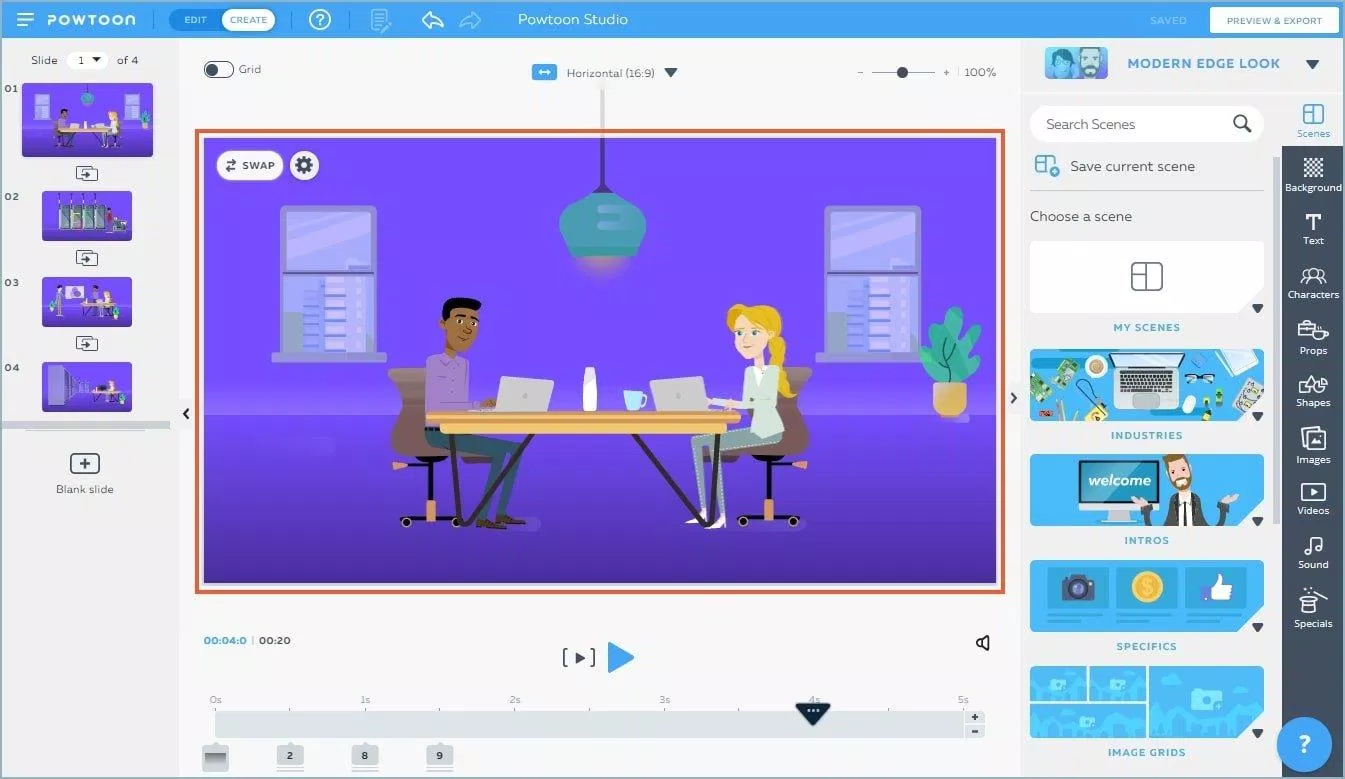Open the Specials panel
Image resolution: width=1345 pixels, height=779 pixels.
click(x=1312, y=608)
